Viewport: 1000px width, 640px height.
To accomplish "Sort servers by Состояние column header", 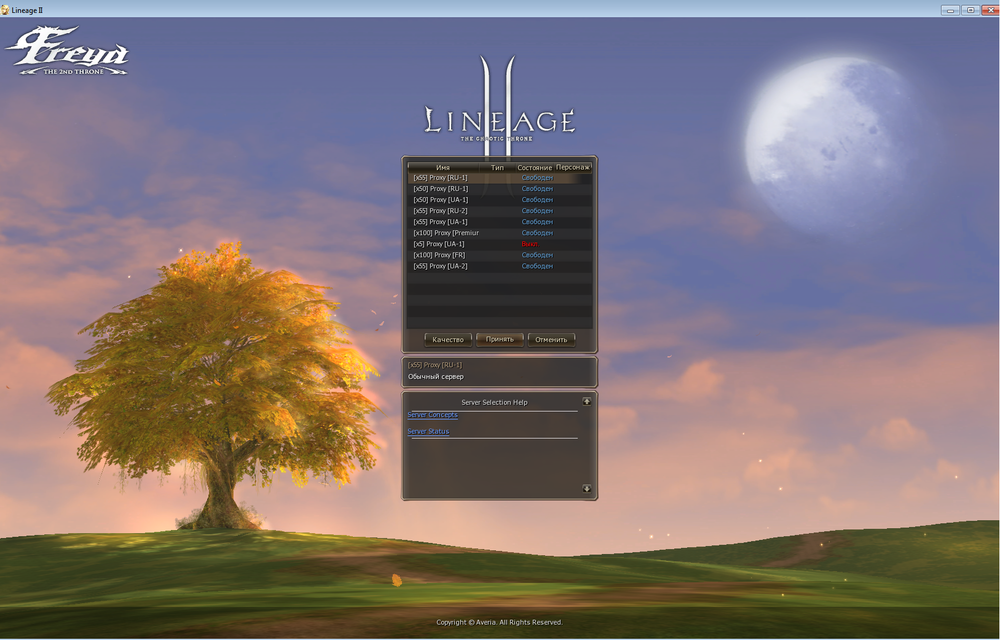I will (535, 167).
